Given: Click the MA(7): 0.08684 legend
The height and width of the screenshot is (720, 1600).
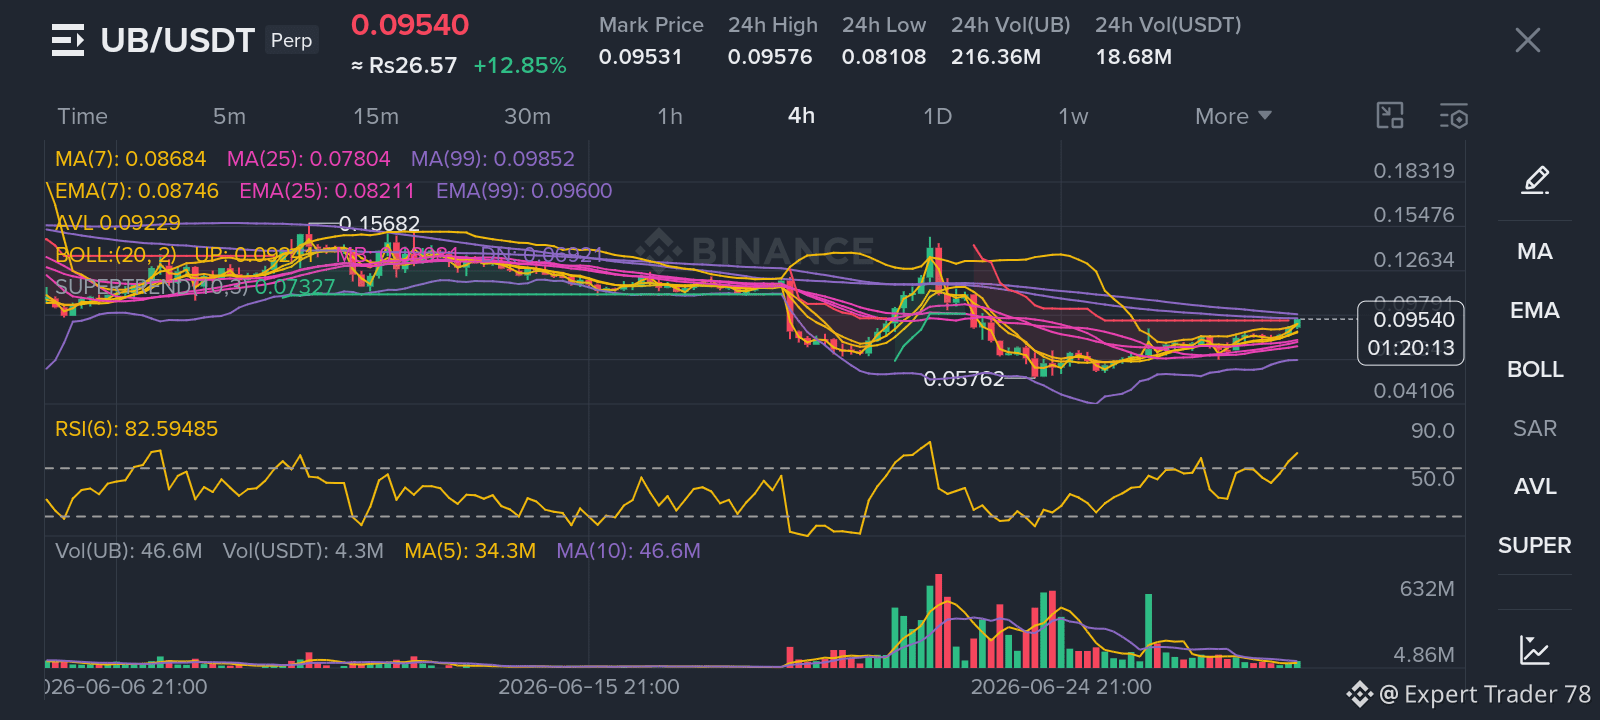Looking at the screenshot, I should pyautogui.click(x=130, y=159).
